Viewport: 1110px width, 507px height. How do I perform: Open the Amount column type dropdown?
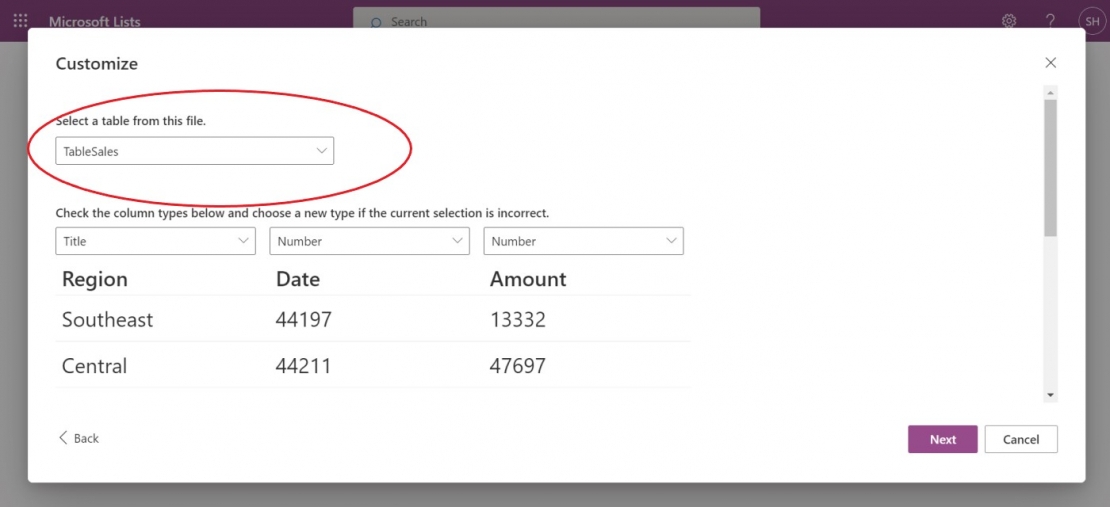(x=583, y=241)
